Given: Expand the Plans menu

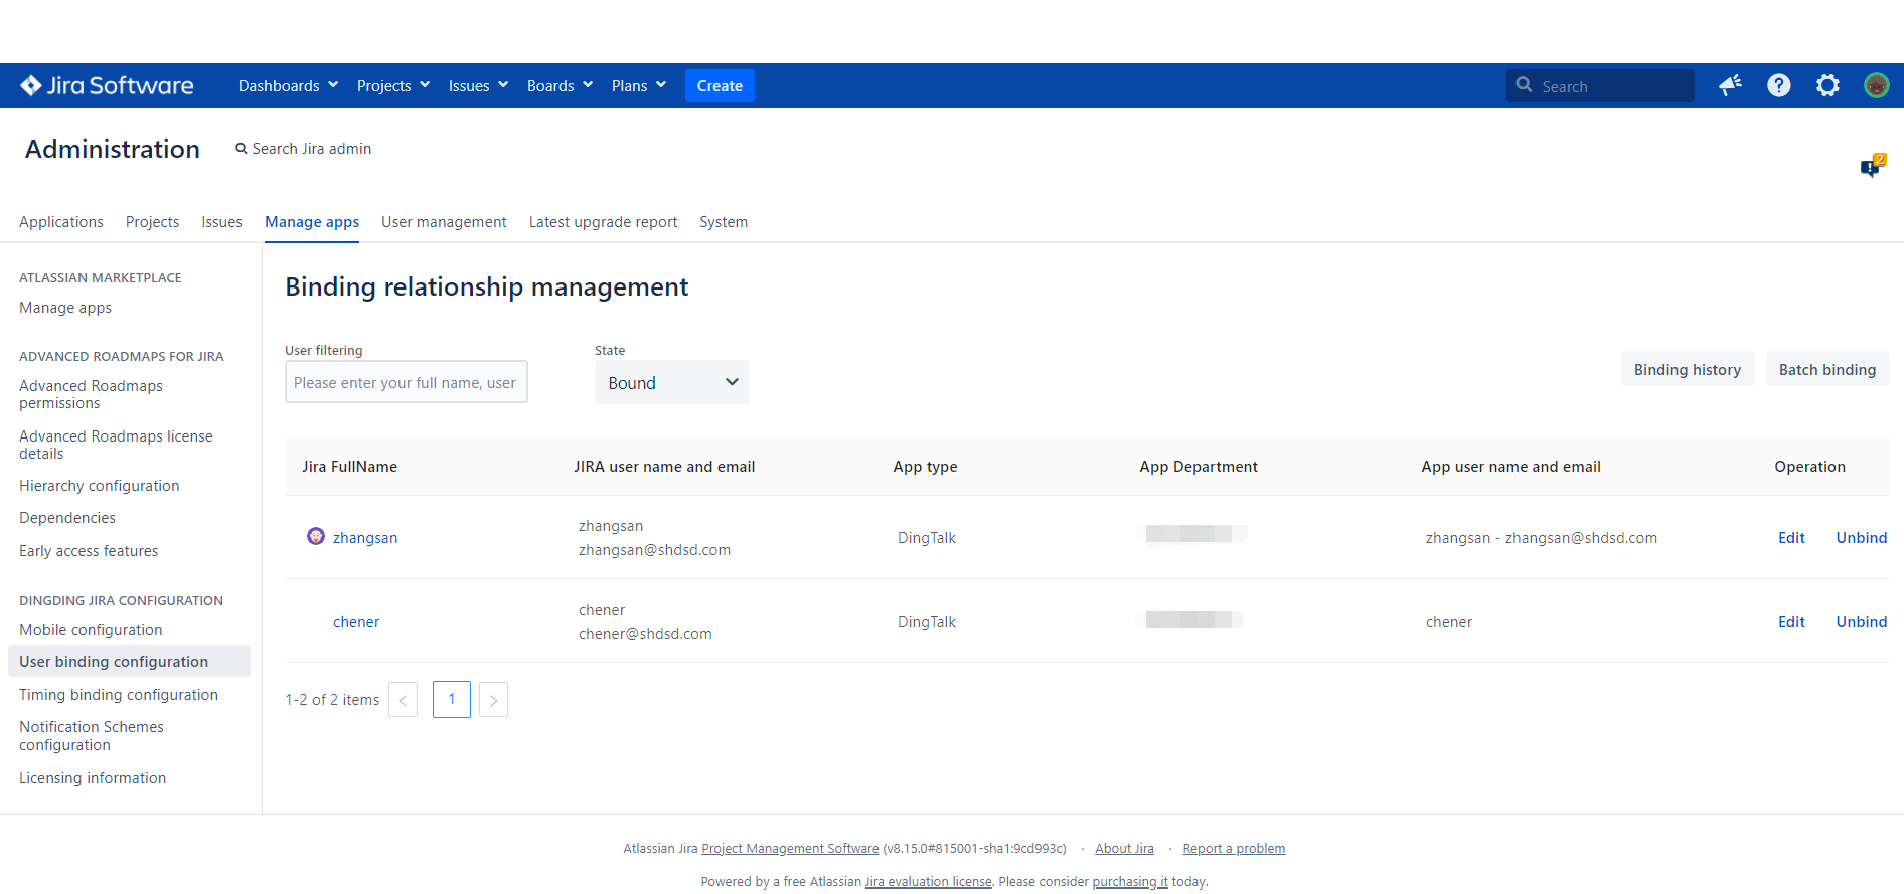Looking at the screenshot, I should 639,86.
